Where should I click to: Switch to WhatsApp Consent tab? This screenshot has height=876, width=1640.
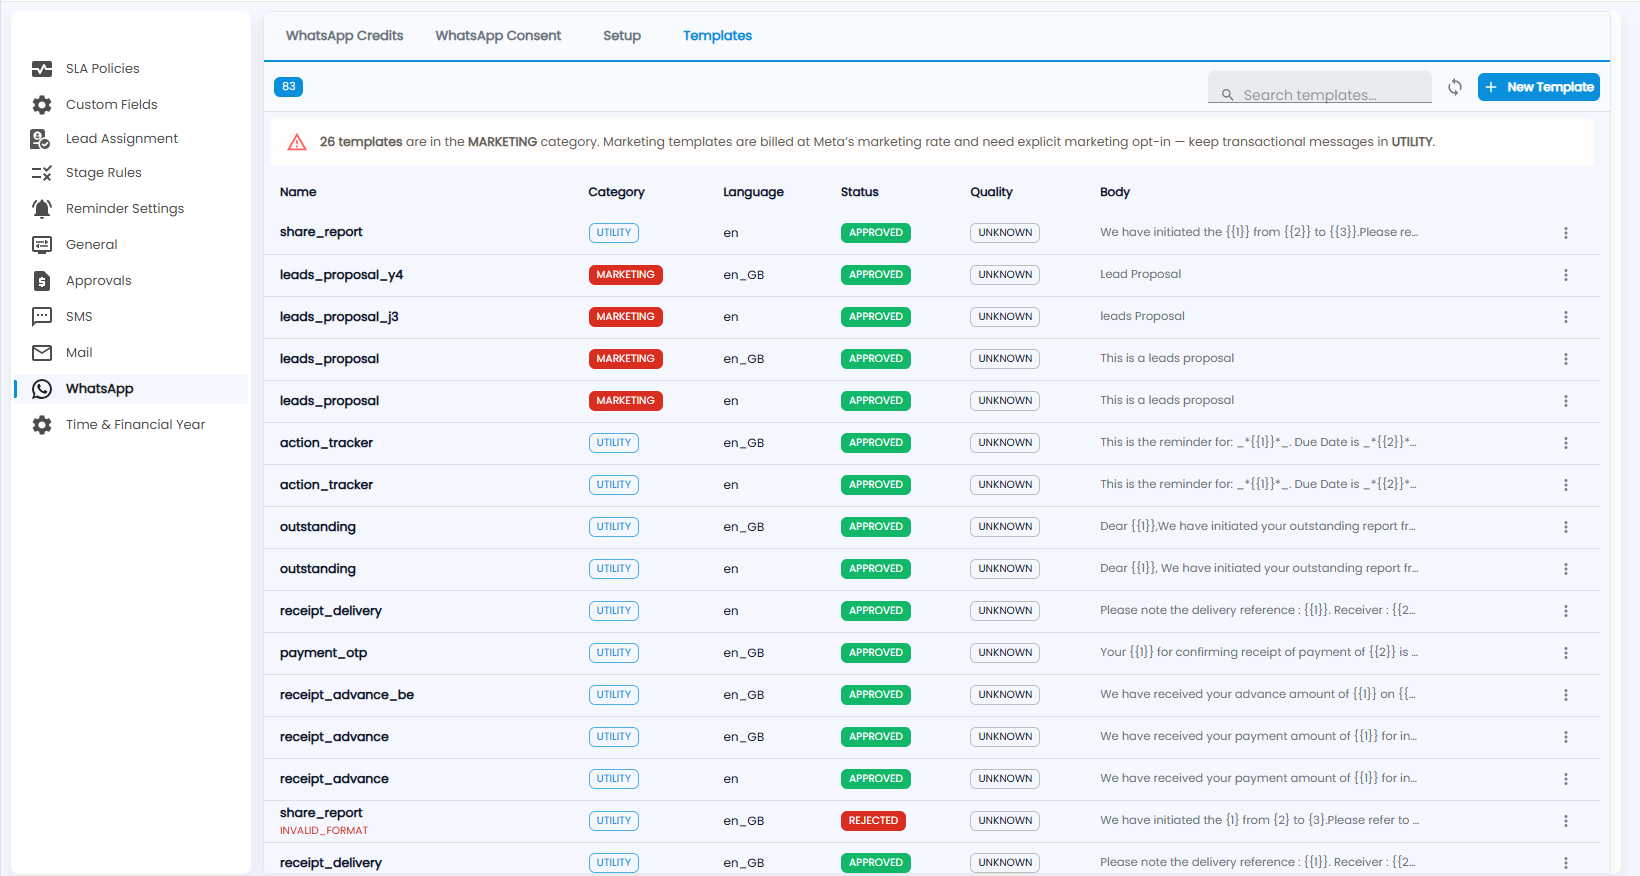point(498,36)
